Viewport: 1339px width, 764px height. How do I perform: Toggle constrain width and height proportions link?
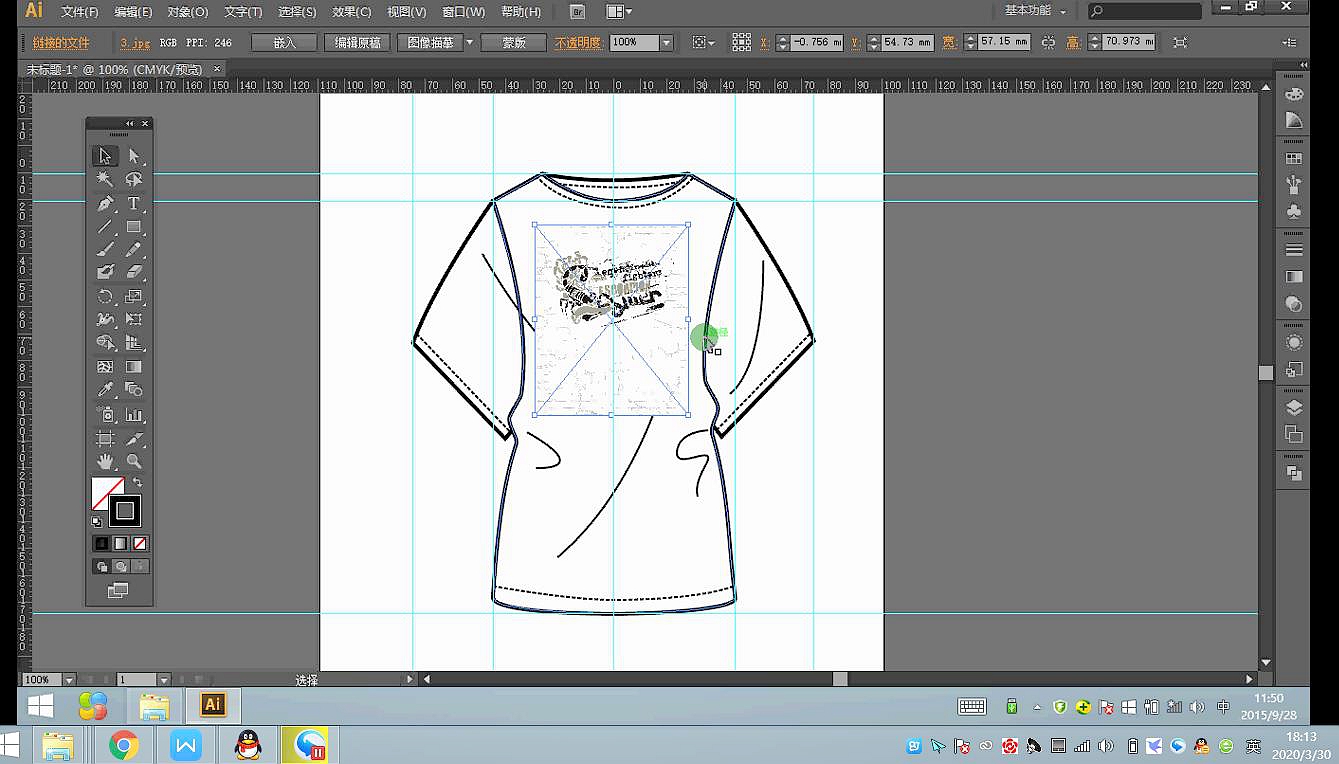pos(1048,43)
